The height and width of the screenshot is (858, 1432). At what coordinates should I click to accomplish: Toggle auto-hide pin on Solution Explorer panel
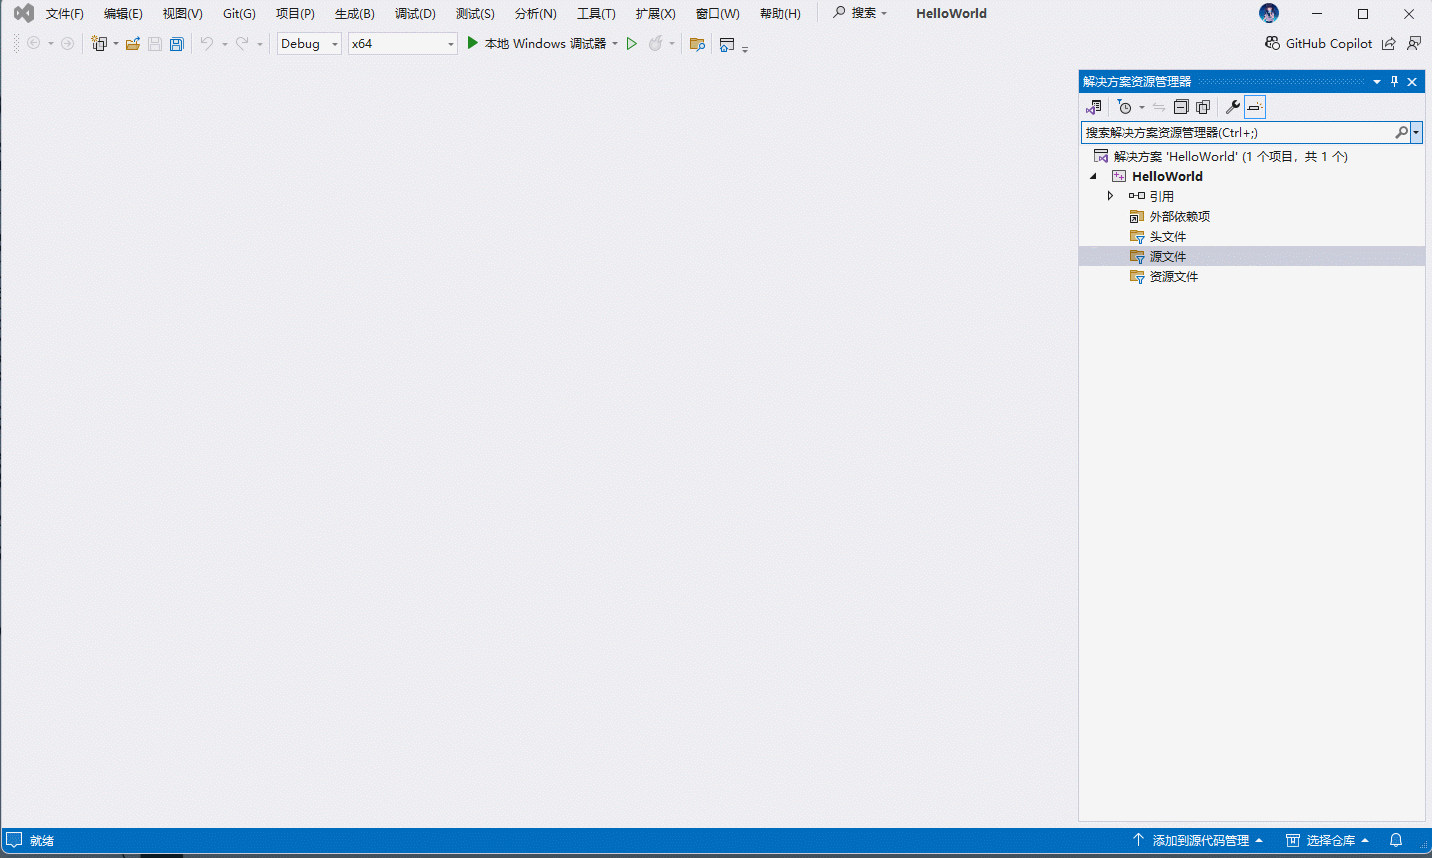[x=1394, y=82]
